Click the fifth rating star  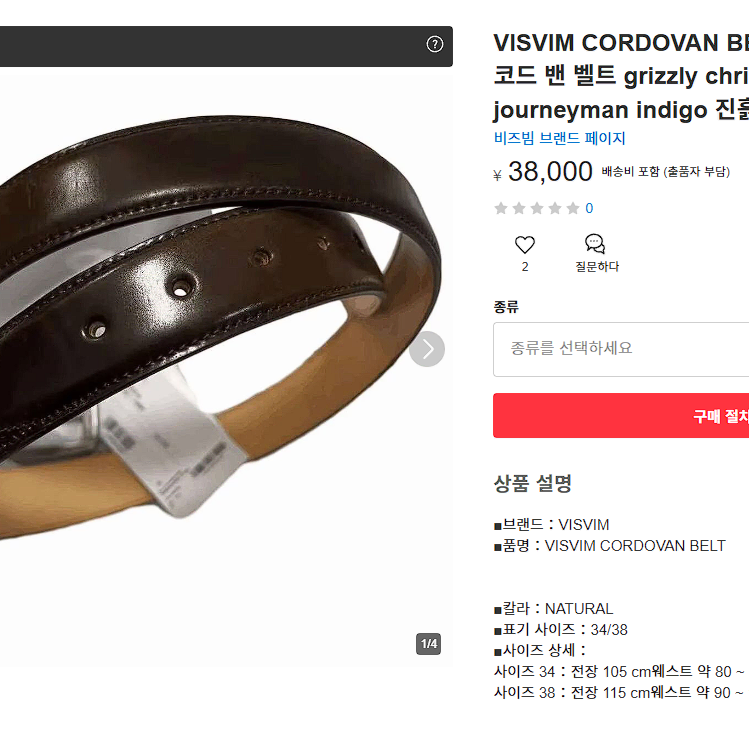pyautogui.click(x=573, y=208)
